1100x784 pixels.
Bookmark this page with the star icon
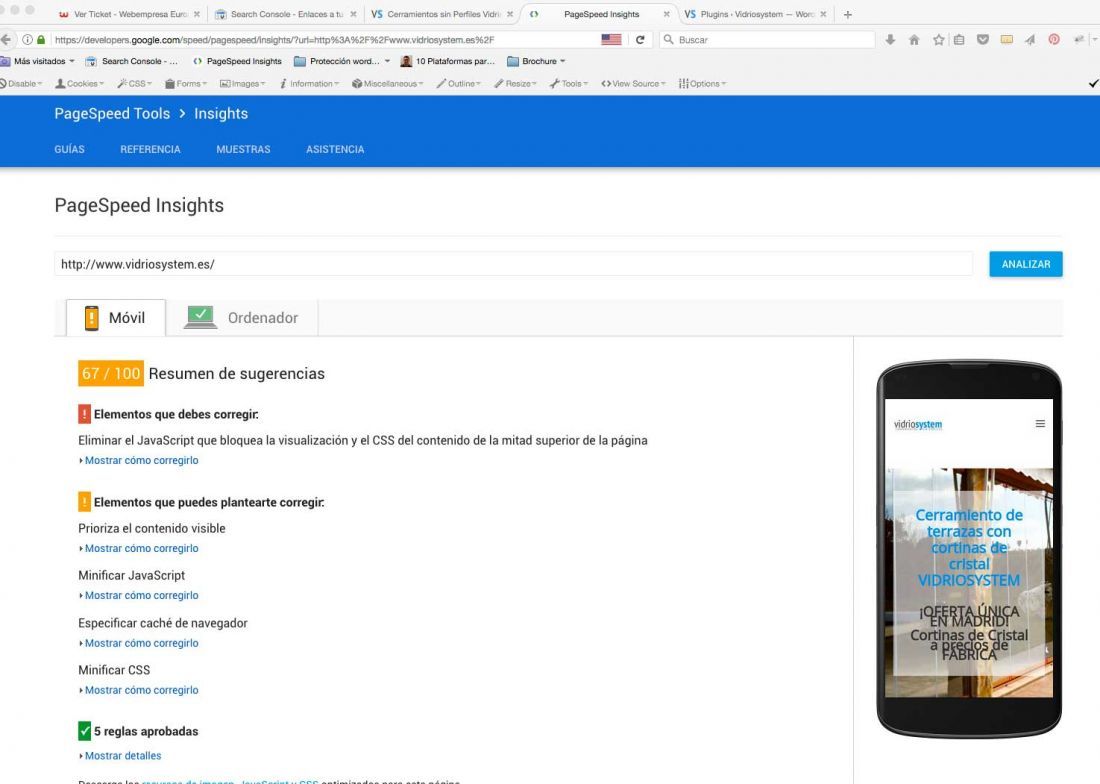939,40
